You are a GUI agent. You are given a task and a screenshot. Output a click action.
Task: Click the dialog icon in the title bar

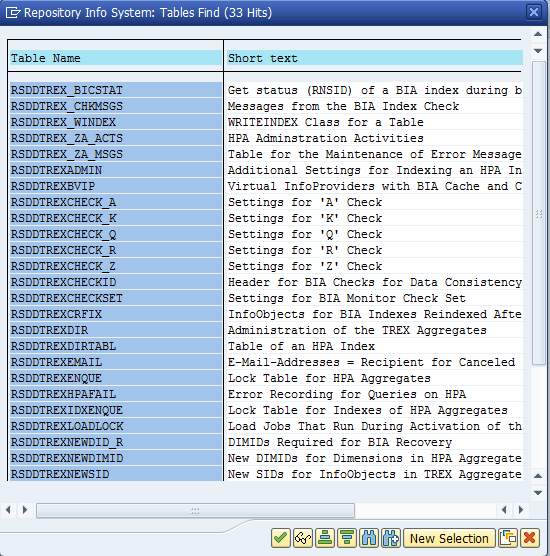[13, 13]
